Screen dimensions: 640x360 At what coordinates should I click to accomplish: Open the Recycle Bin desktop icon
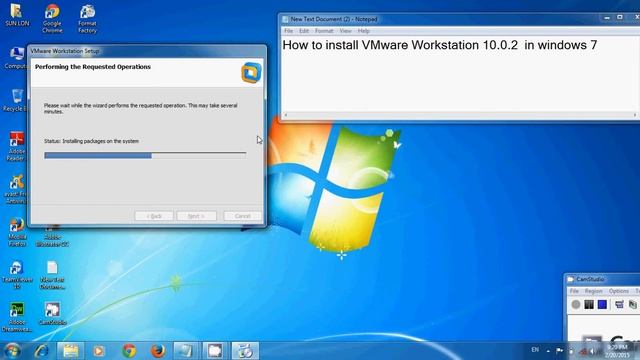pyautogui.click(x=16, y=100)
